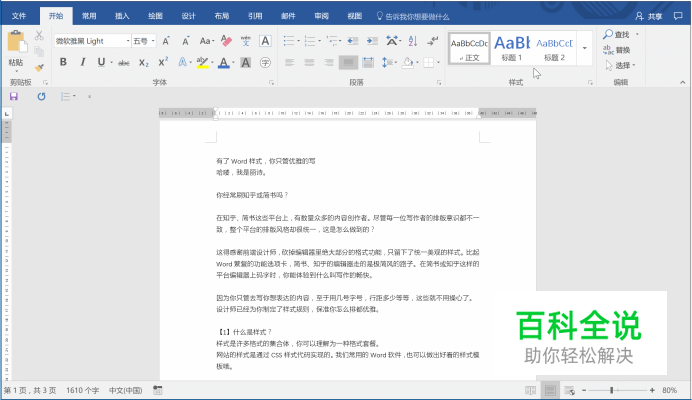Screen dimensions: 692x400
Task: Click the sort A-Z icon
Action: (x=413, y=41)
